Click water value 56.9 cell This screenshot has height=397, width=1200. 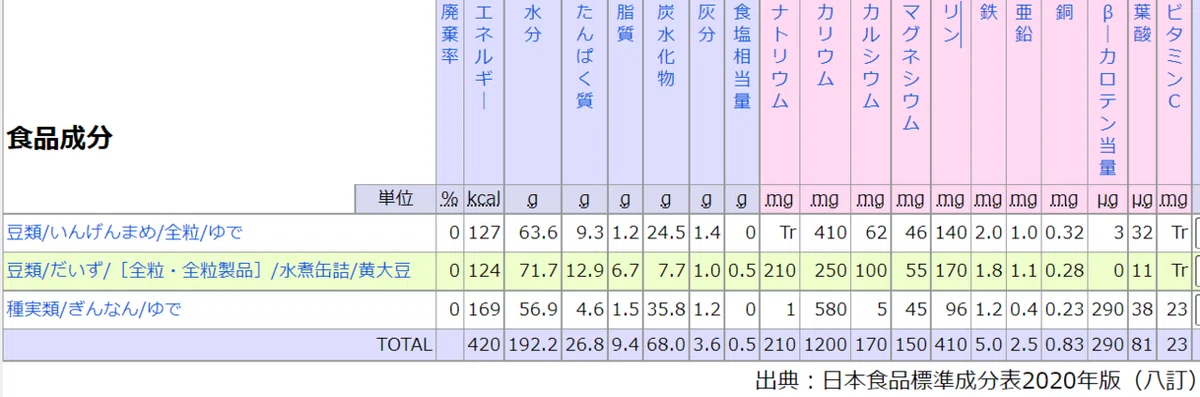[534, 309]
